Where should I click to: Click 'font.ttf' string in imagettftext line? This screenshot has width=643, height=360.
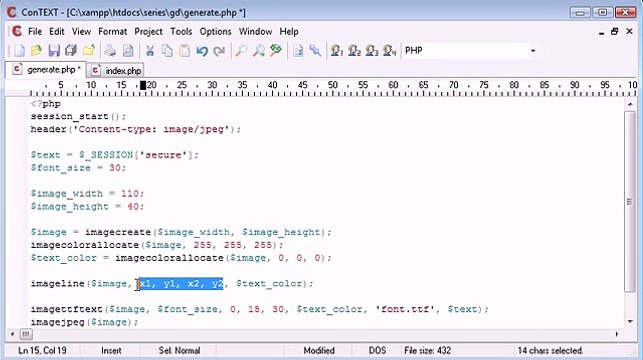405,309
